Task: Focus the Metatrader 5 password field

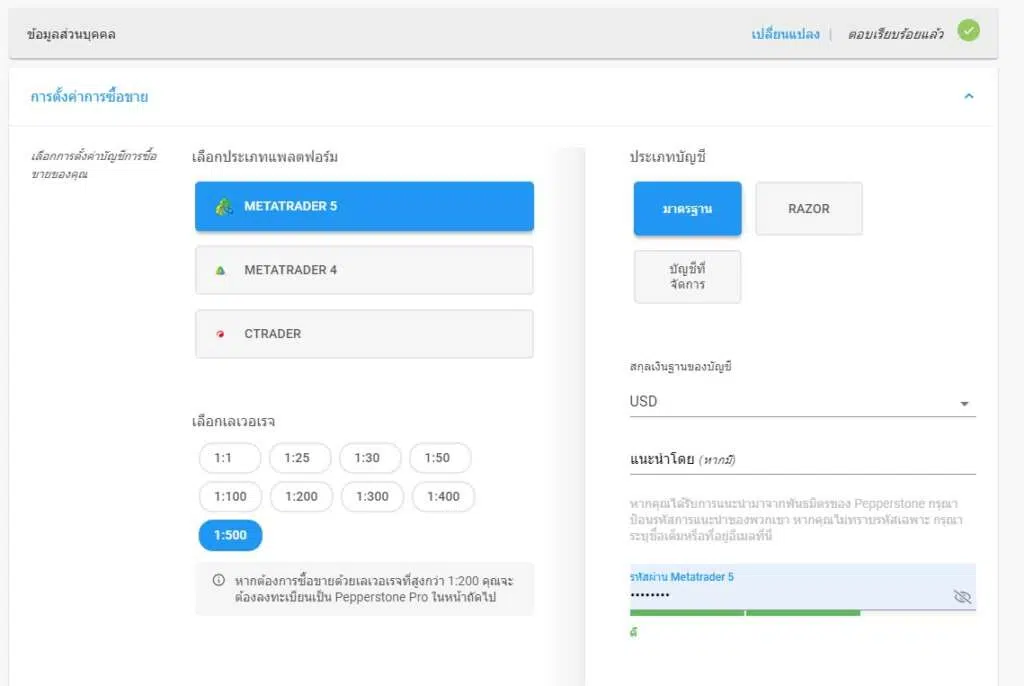Action: point(803,587)
